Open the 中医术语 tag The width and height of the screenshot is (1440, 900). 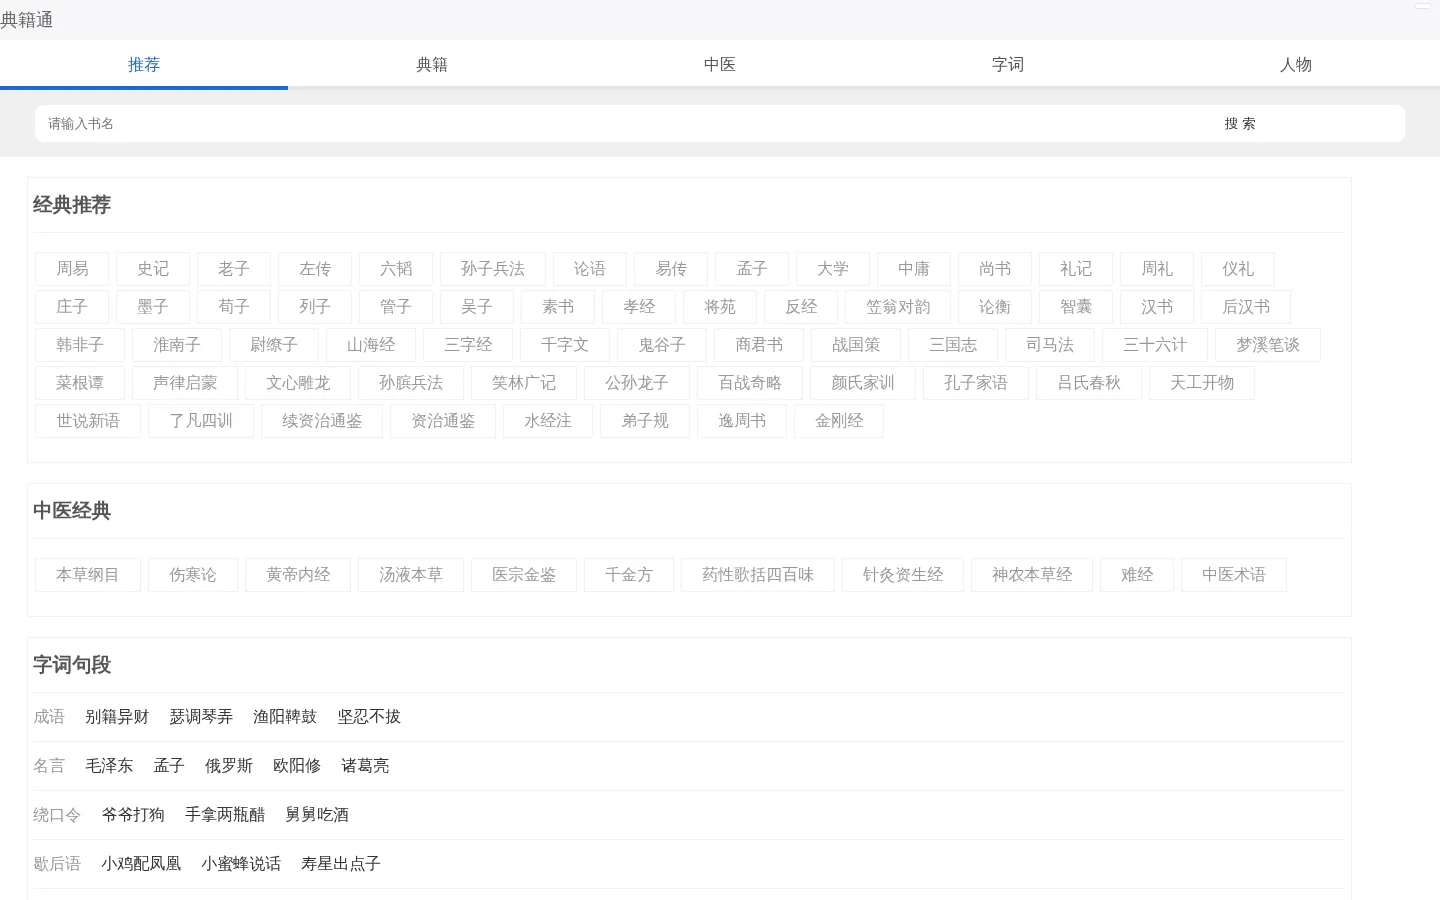(x=1234, y=575)
